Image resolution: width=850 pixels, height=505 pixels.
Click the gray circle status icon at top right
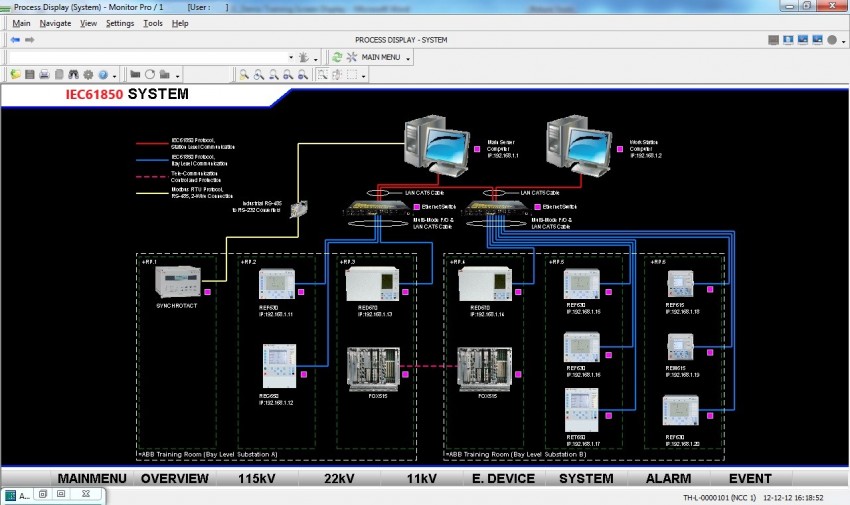(x=832, y=40)
